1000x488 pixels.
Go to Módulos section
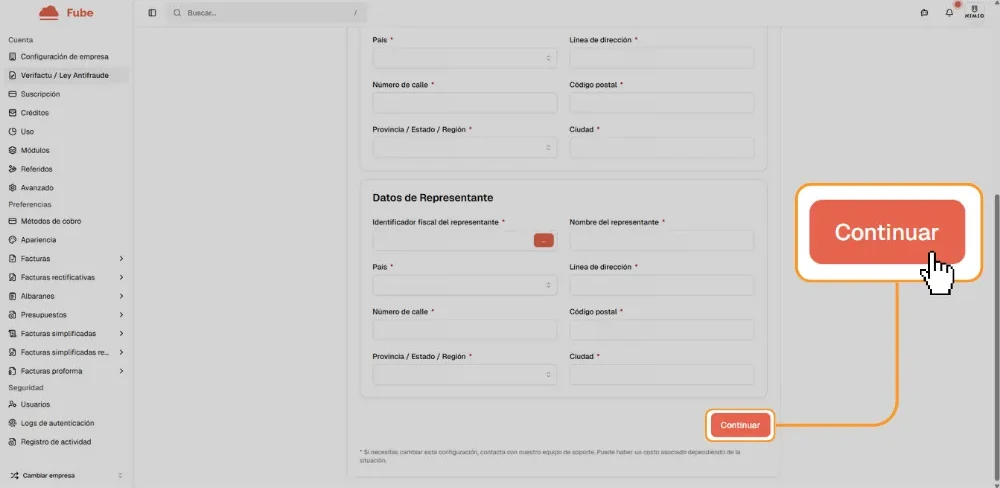pos(35,150)
